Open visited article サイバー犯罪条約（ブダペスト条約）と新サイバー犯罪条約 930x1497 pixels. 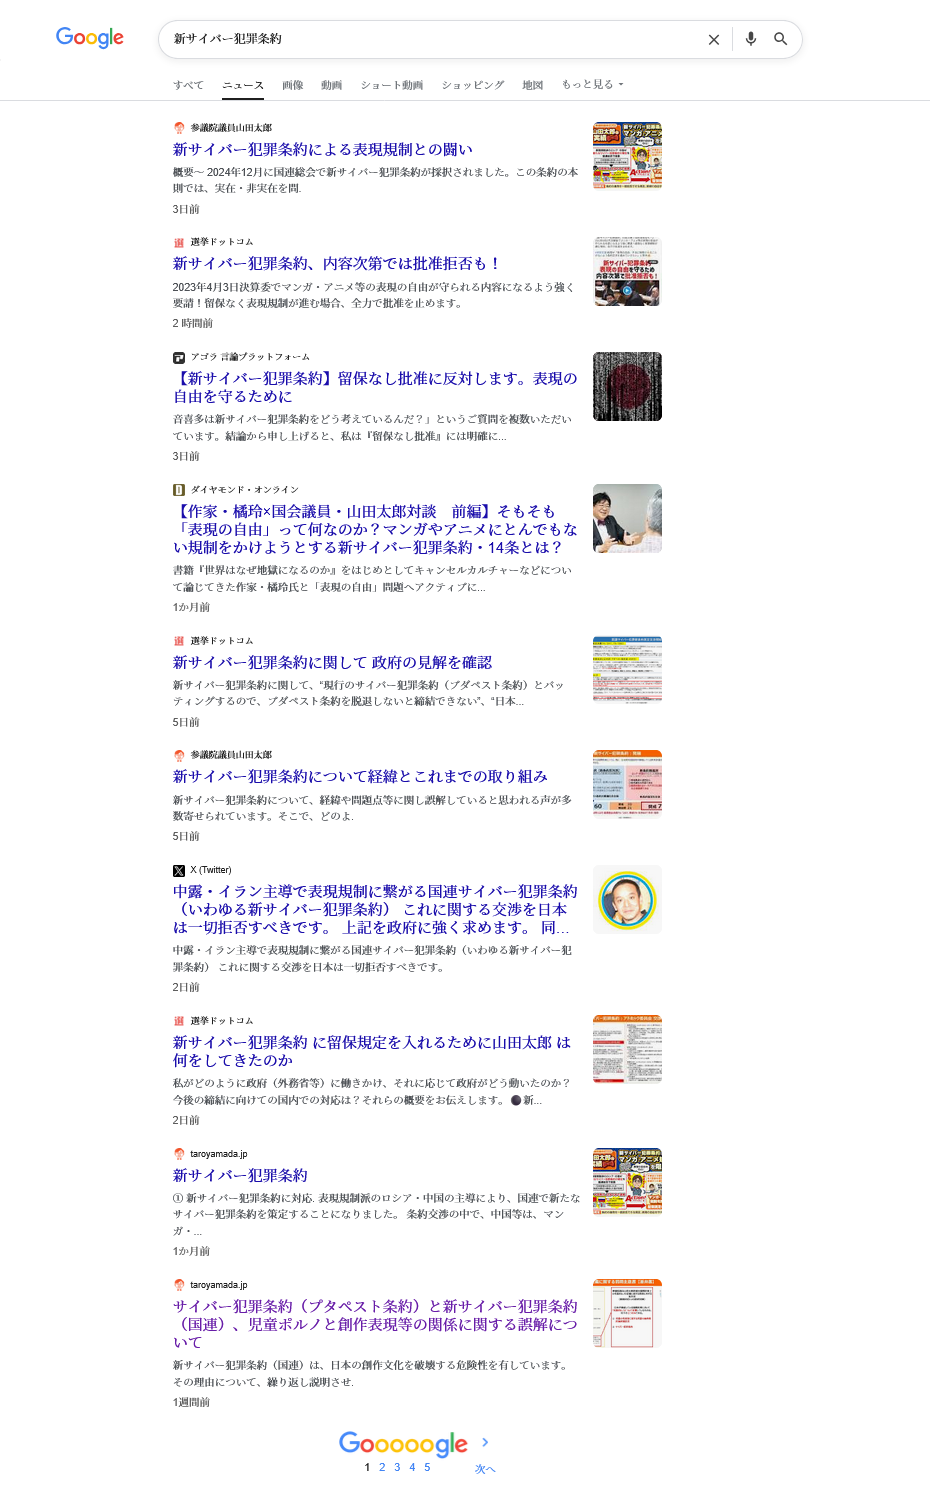coord(375,1324)
